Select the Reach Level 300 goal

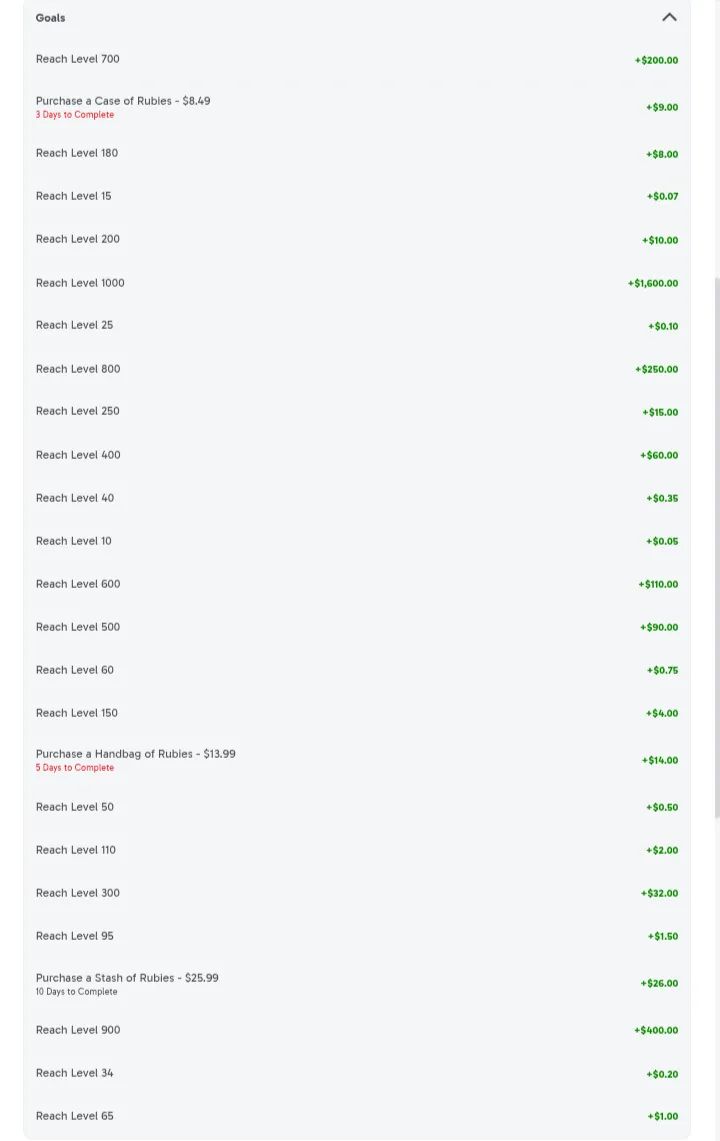pos(78,893)
